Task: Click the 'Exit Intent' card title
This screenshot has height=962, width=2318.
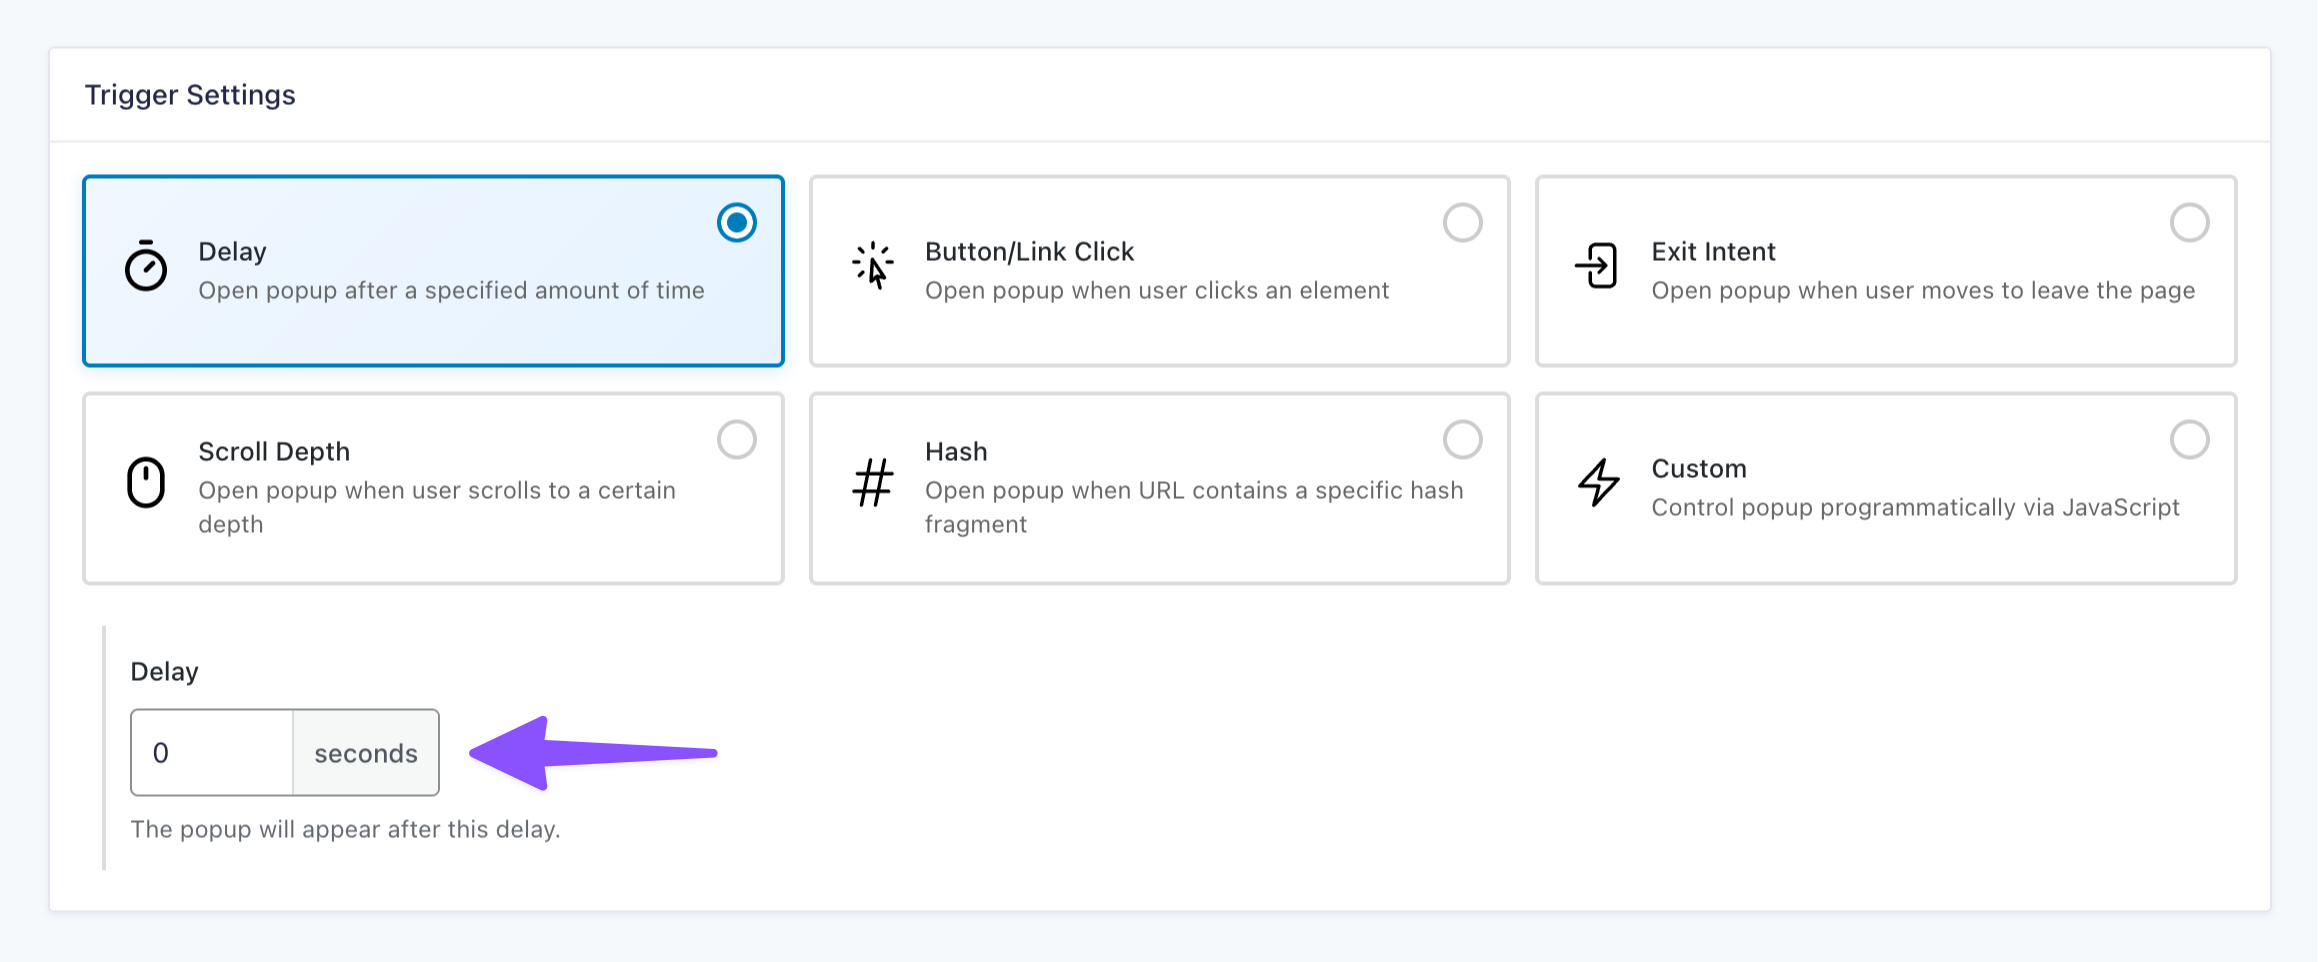Action: (1713, 252)
